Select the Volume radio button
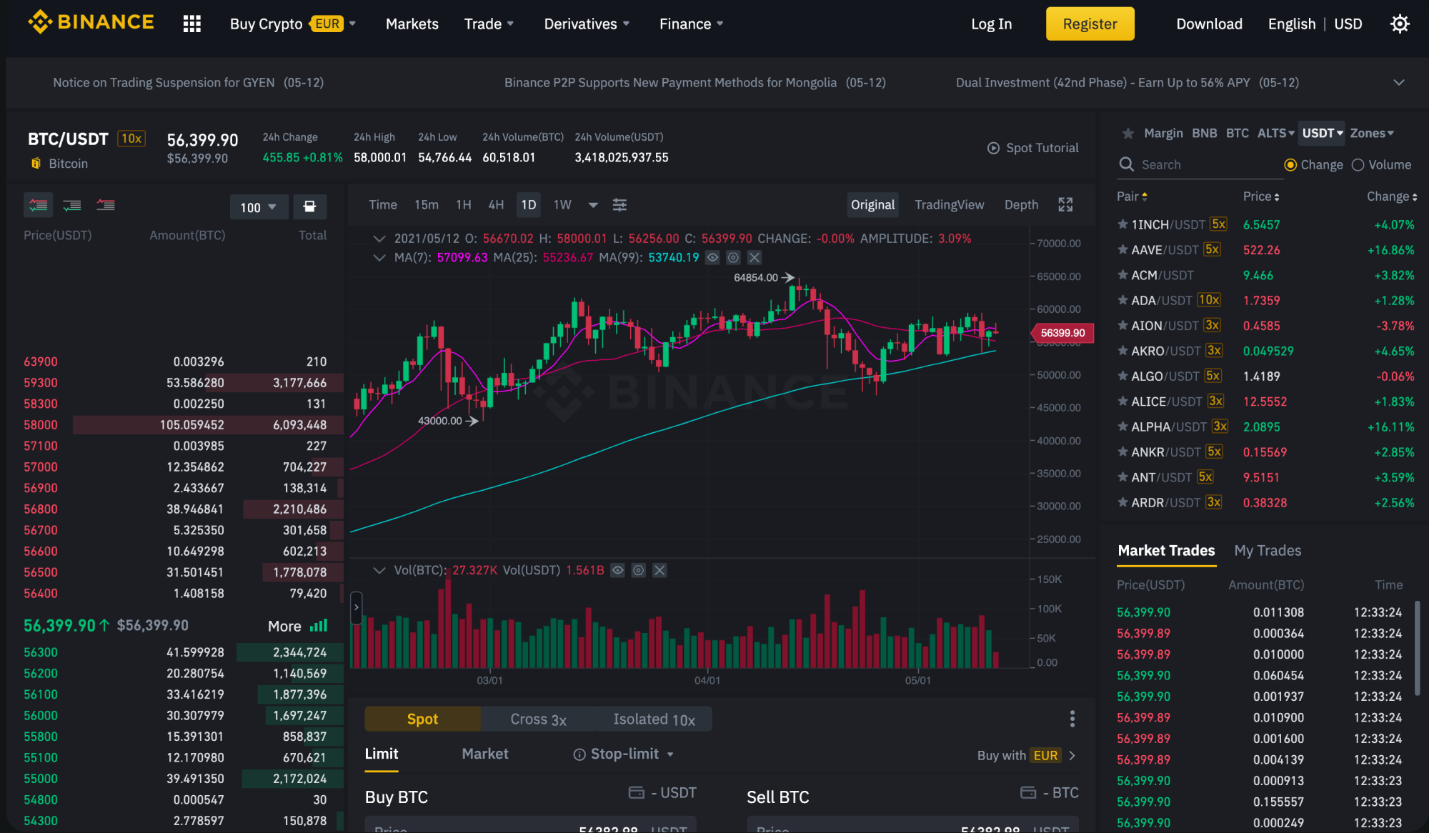 click(1357, 165)
